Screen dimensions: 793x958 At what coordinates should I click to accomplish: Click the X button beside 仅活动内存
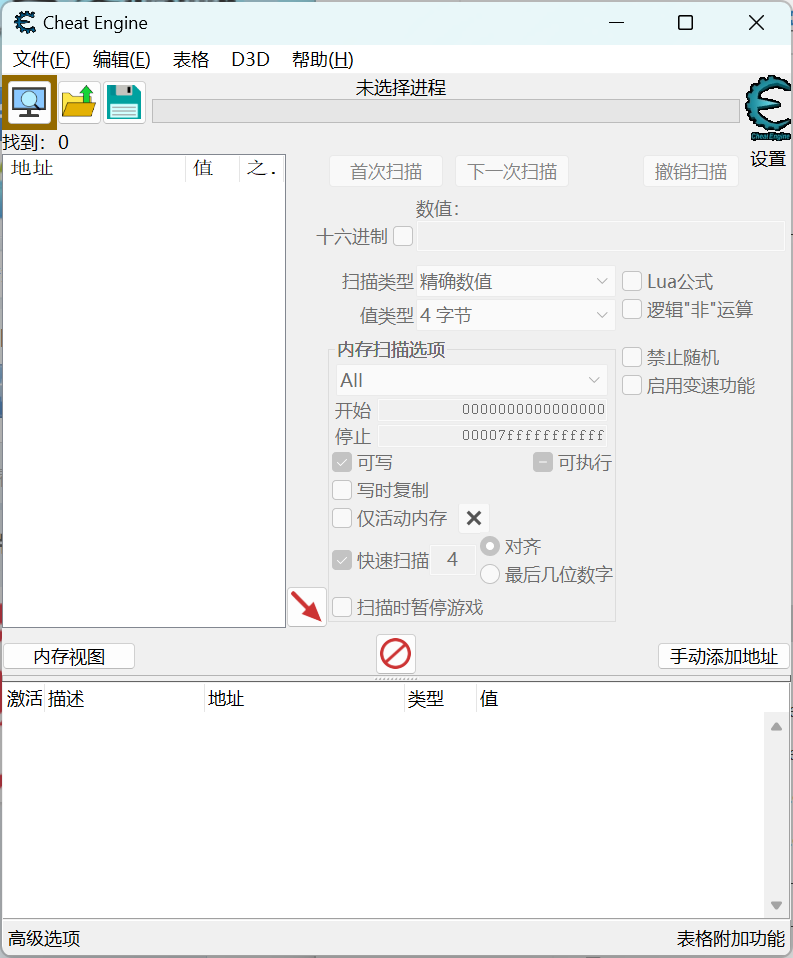(x=473, y=518)
